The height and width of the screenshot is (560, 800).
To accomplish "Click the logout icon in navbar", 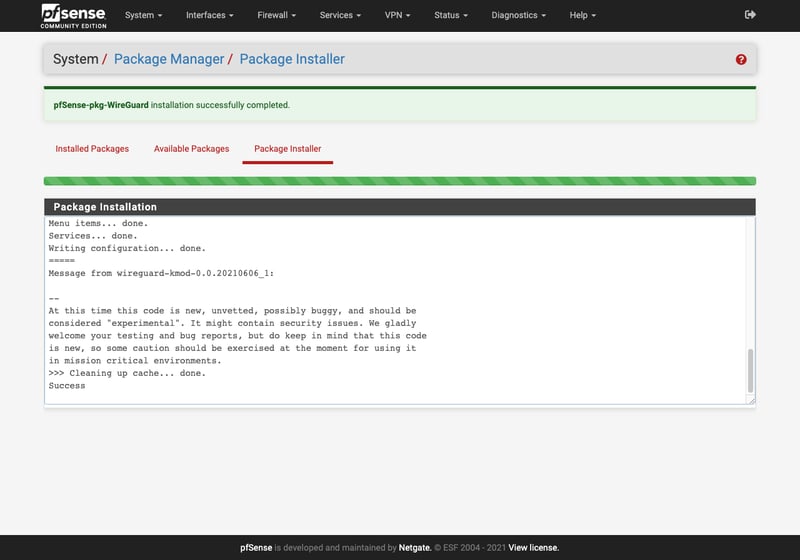I will click(x=751, y=15).
